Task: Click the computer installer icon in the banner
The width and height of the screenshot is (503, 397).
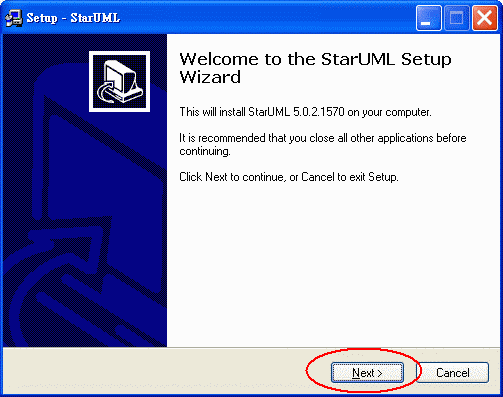Action: pos(119,82)
